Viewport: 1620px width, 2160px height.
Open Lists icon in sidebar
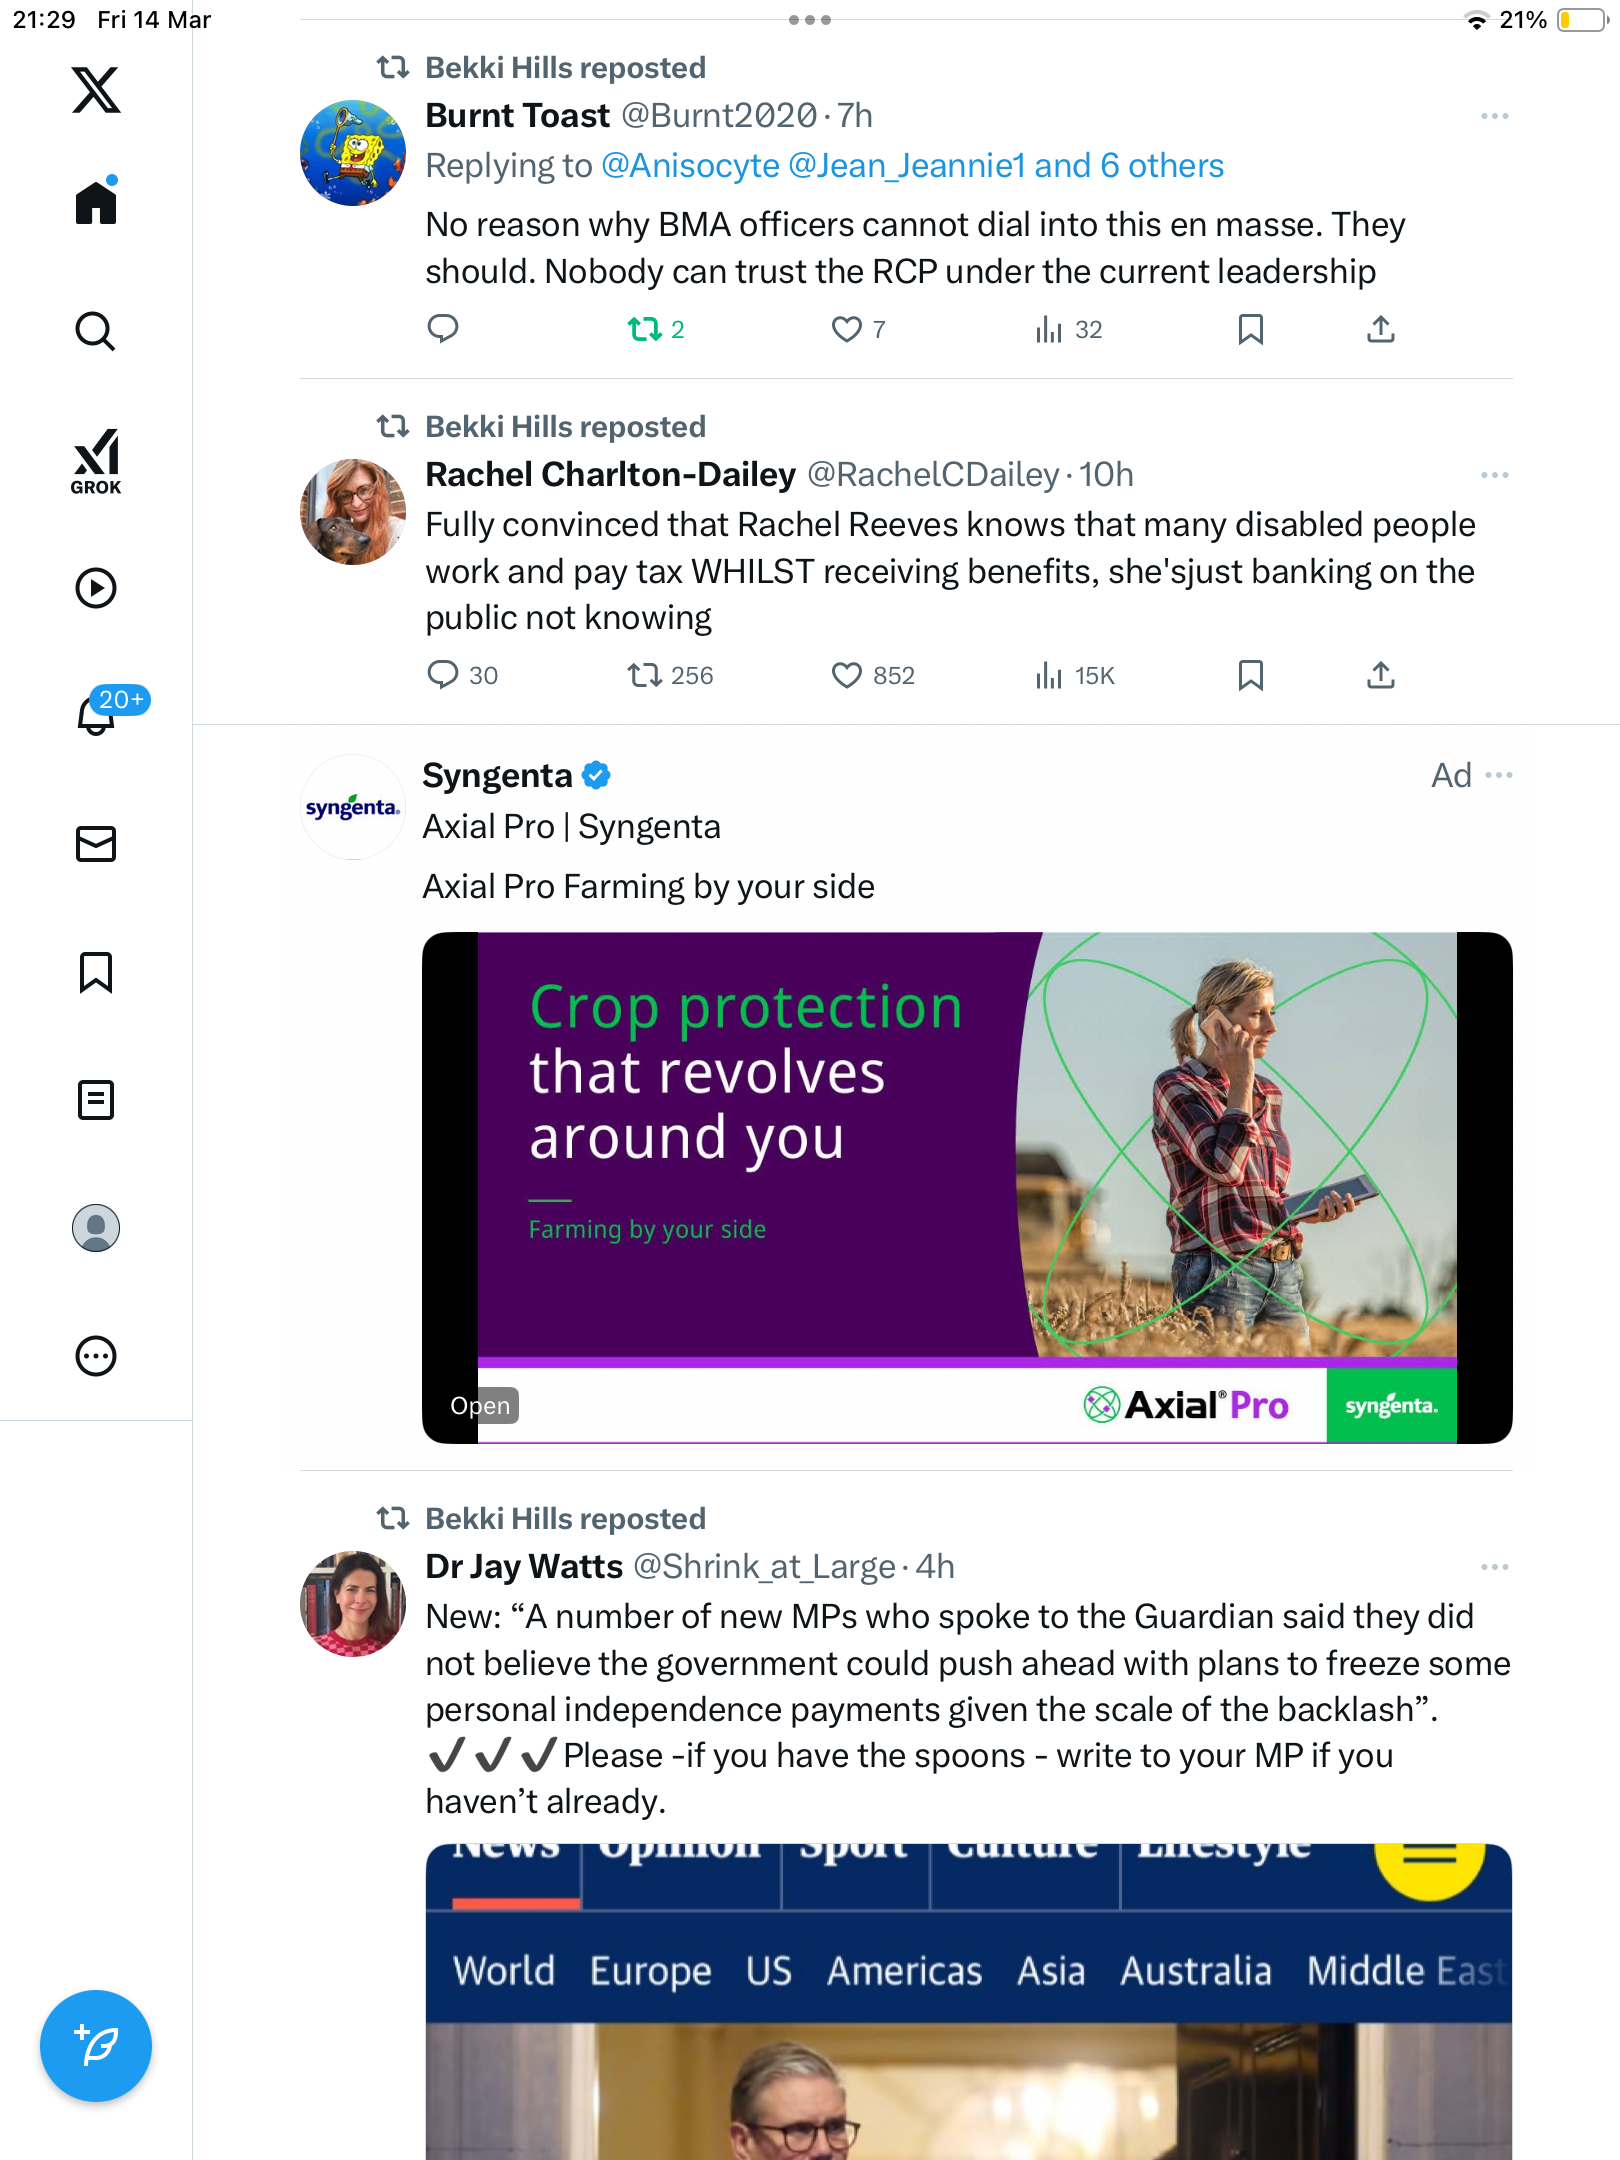[96, 1100]
